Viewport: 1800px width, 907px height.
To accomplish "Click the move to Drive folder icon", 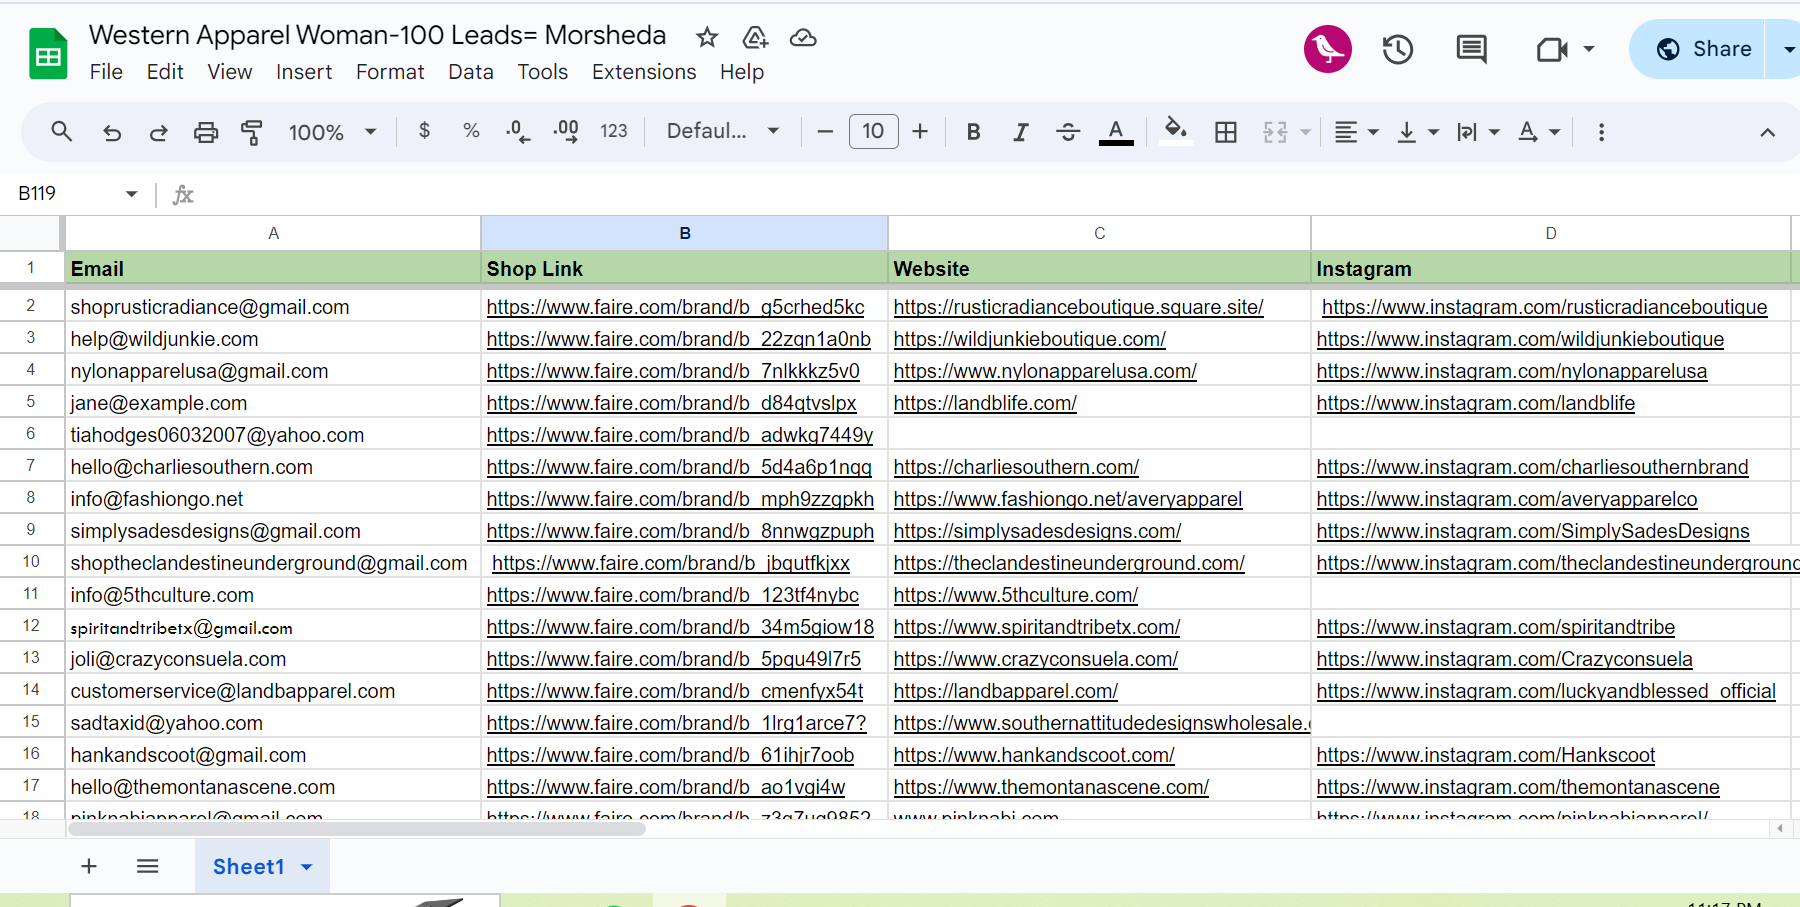I will 755,38.
